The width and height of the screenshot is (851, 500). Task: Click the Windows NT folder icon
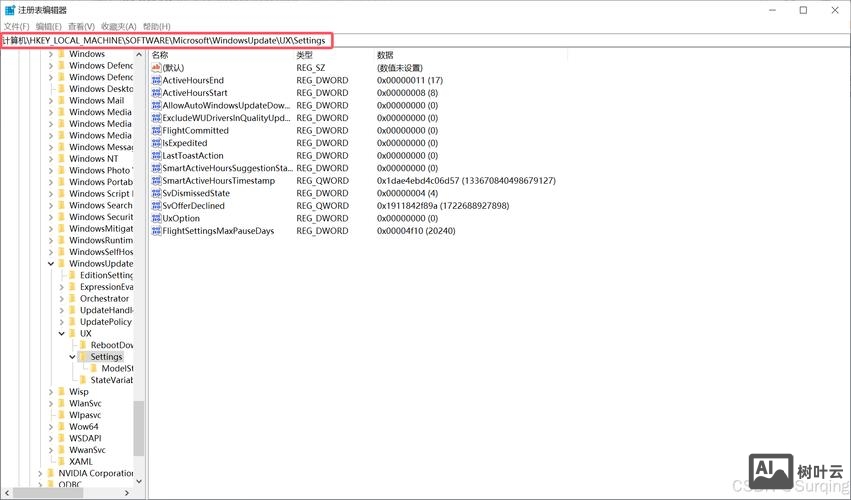pos(60,159)
